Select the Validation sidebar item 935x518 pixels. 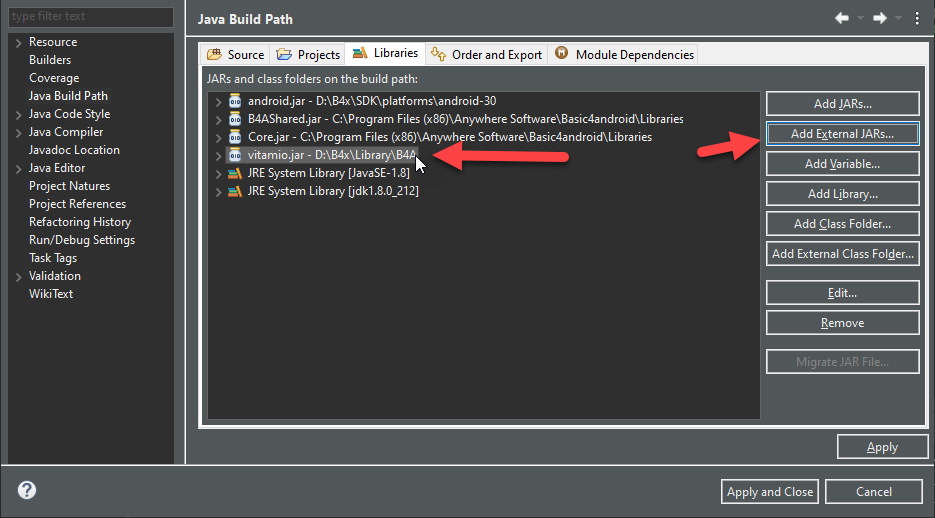coord(55,276)
